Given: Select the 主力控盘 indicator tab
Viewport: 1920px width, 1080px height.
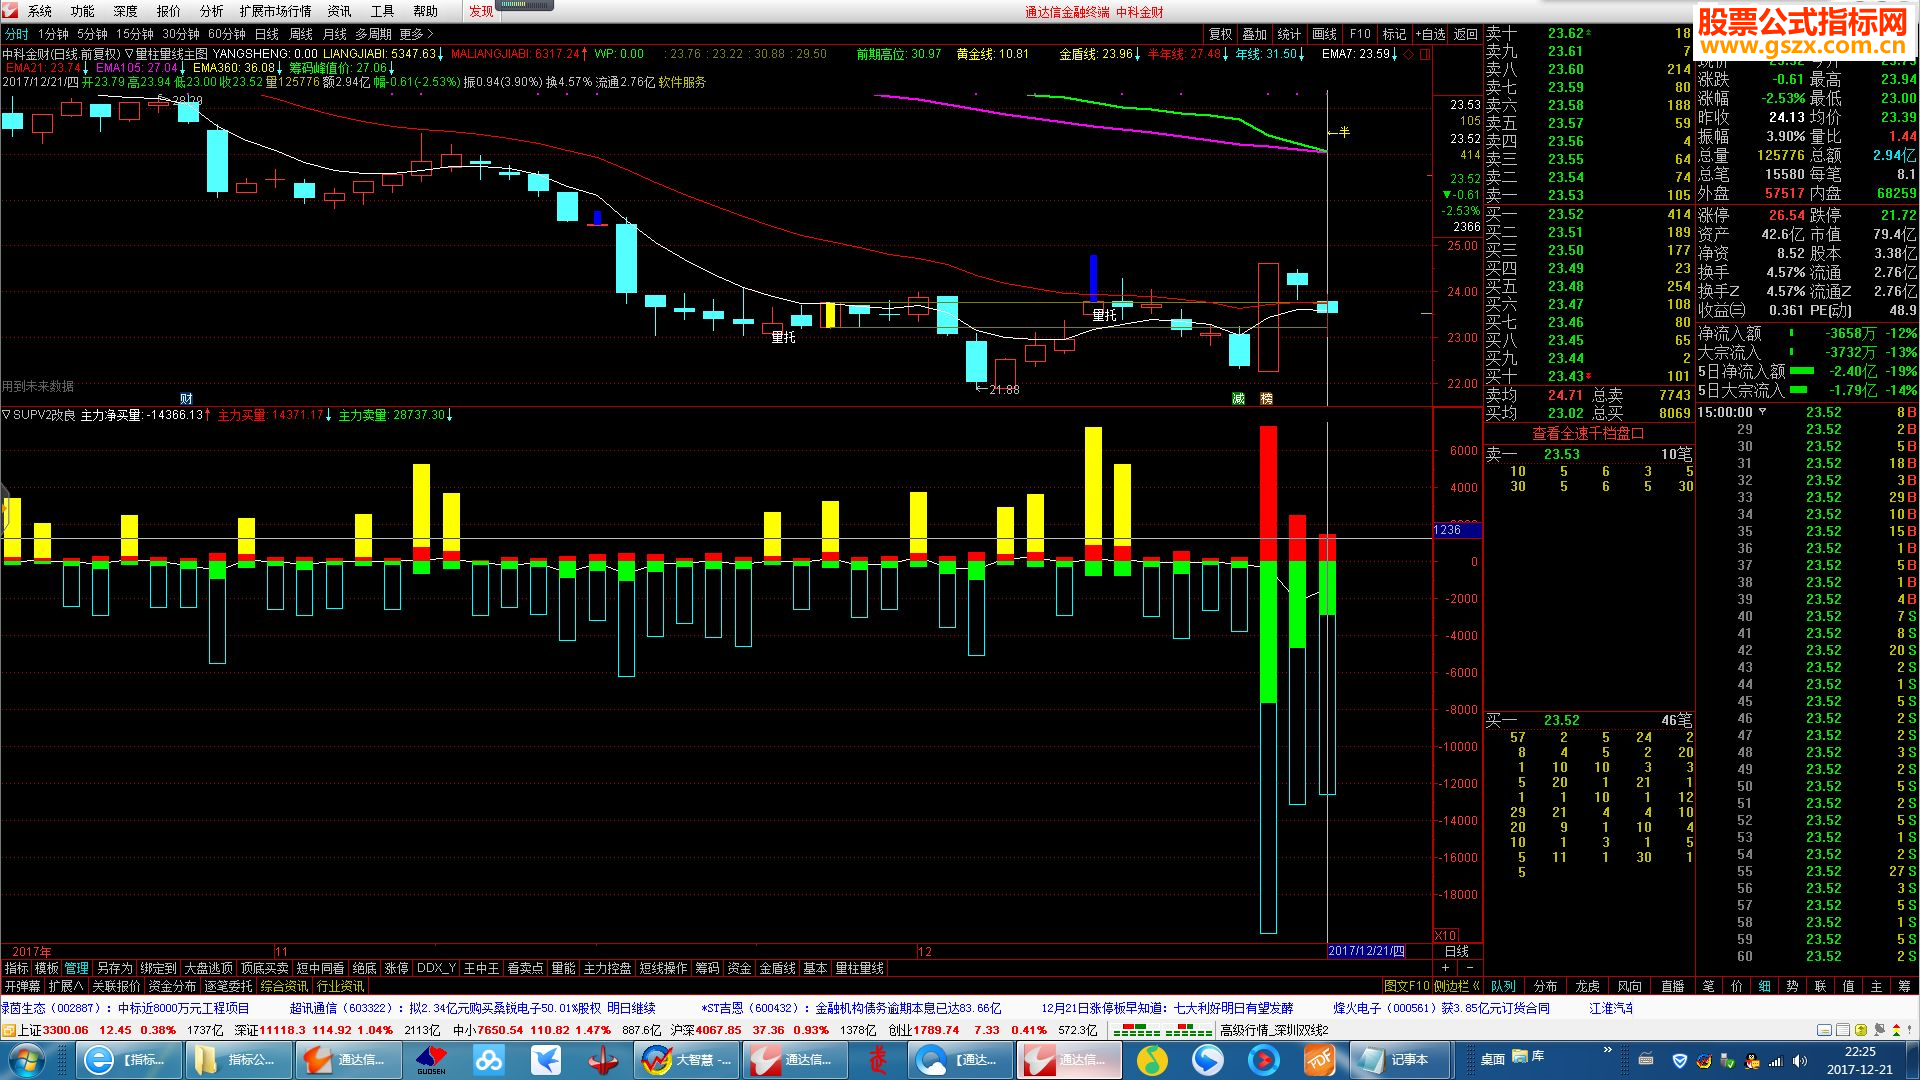Looking at the screenshot, I should (x=607, y=968).
